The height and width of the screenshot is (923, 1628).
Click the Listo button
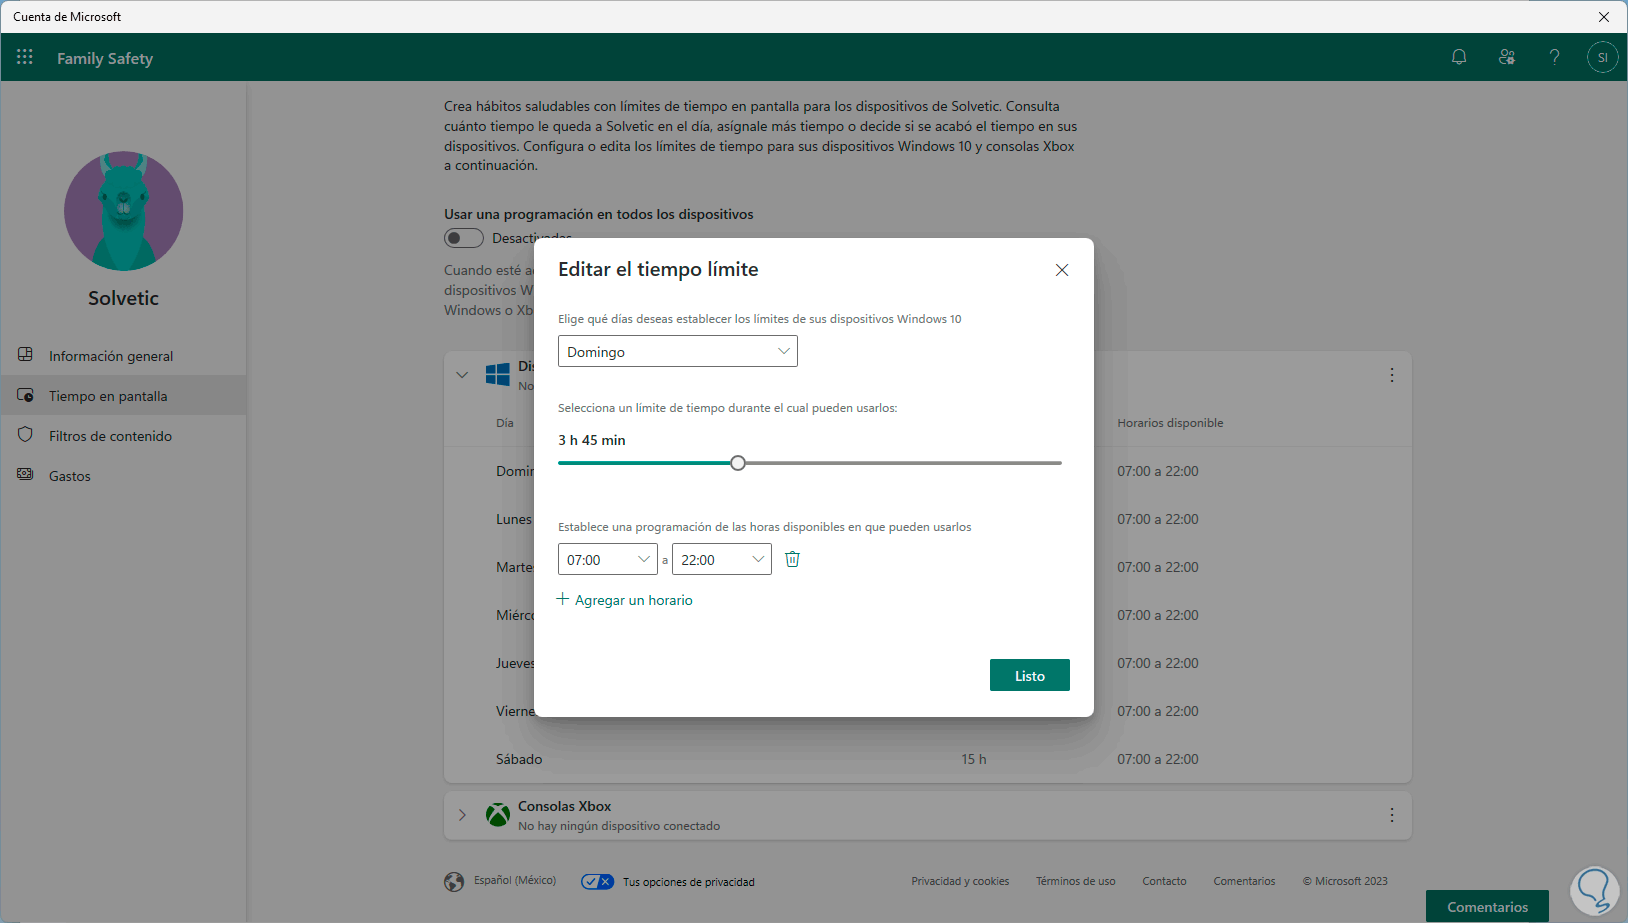[1030, 675]
